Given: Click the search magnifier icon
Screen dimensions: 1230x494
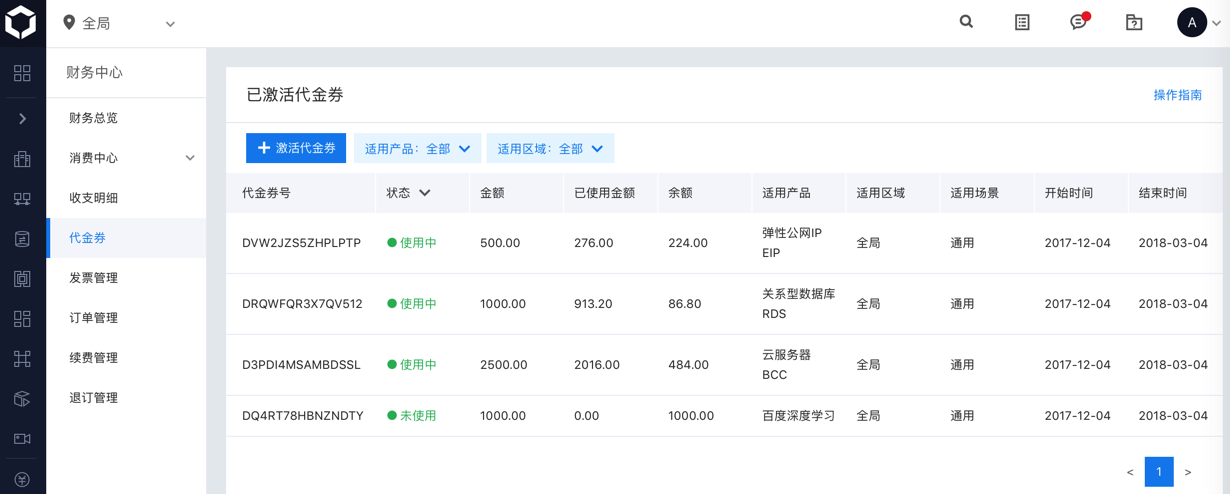Looking at the screenshot, I should [966, 22].
